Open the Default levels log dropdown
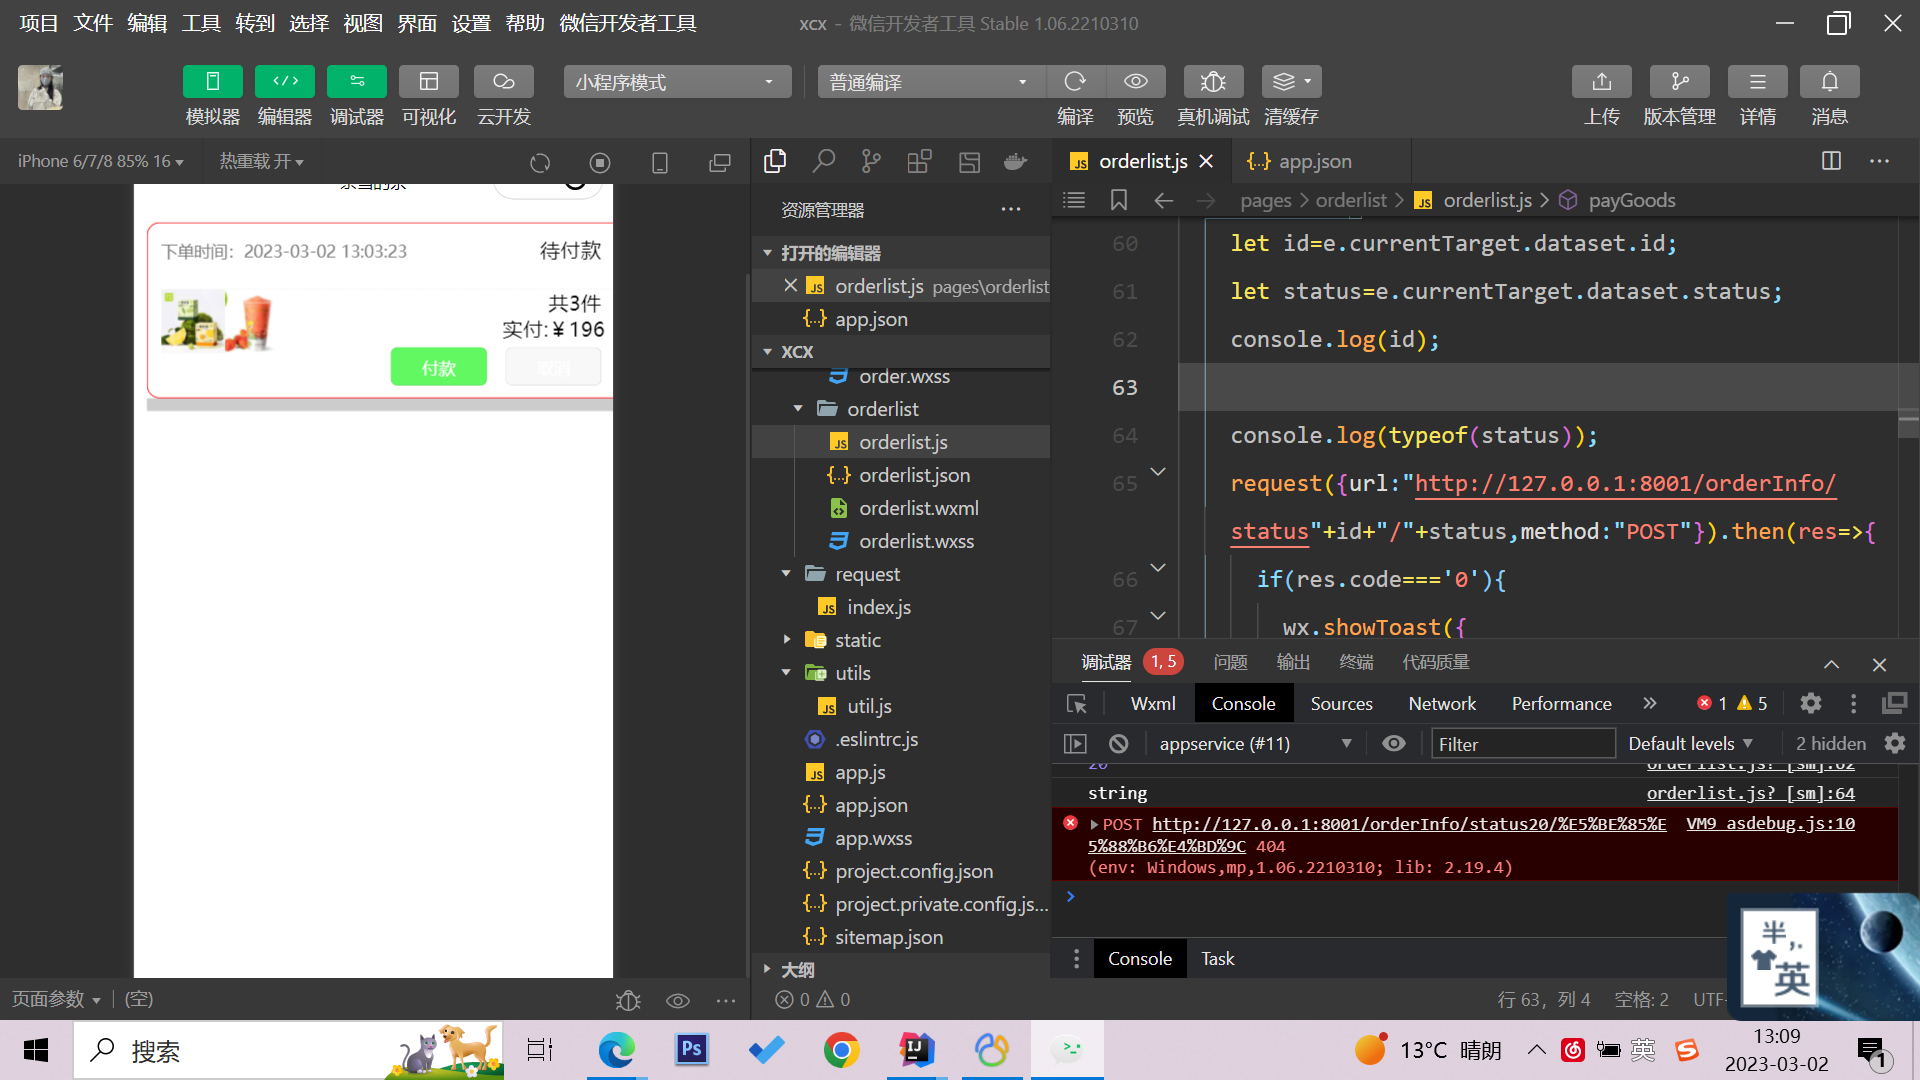Screen dimensions: 1920x1080 [x=1690, y=744]
